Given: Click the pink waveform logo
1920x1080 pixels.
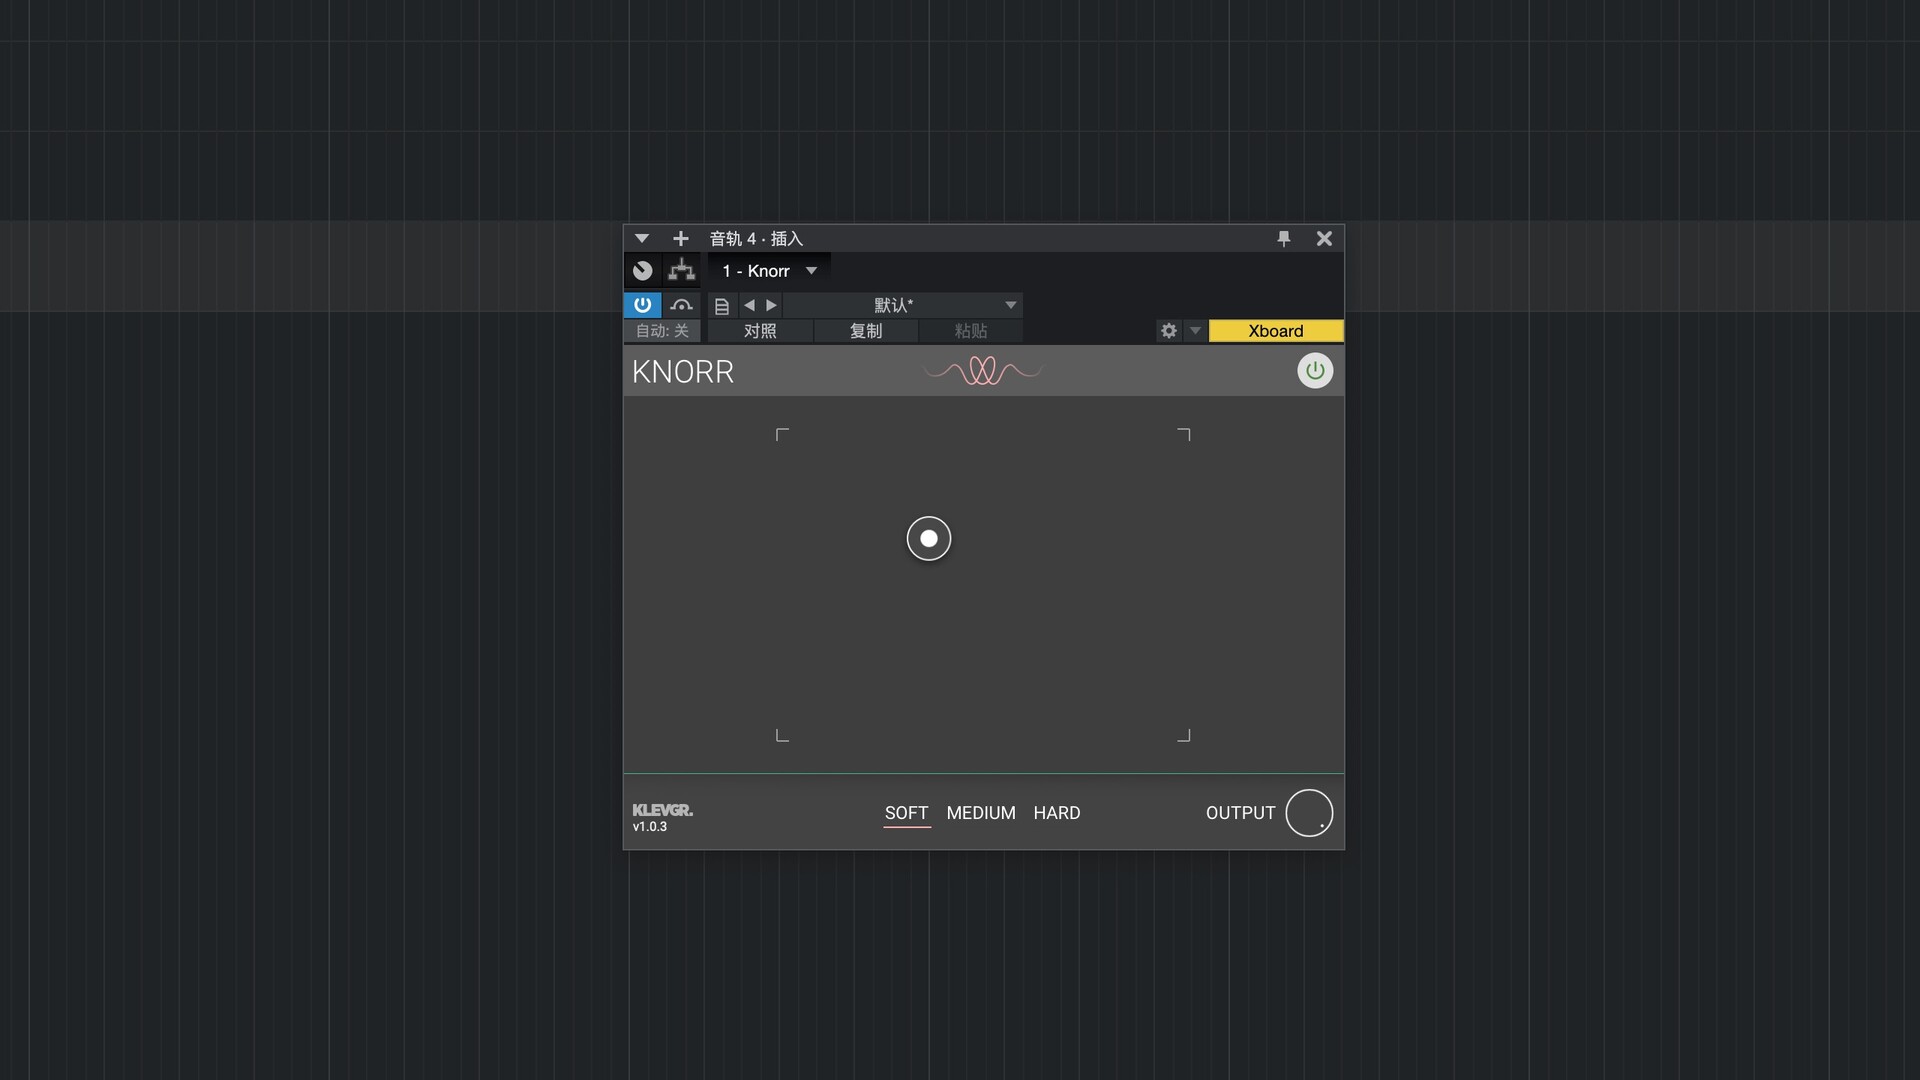Looking at the screenshot, I should click(x=983, y=371).
